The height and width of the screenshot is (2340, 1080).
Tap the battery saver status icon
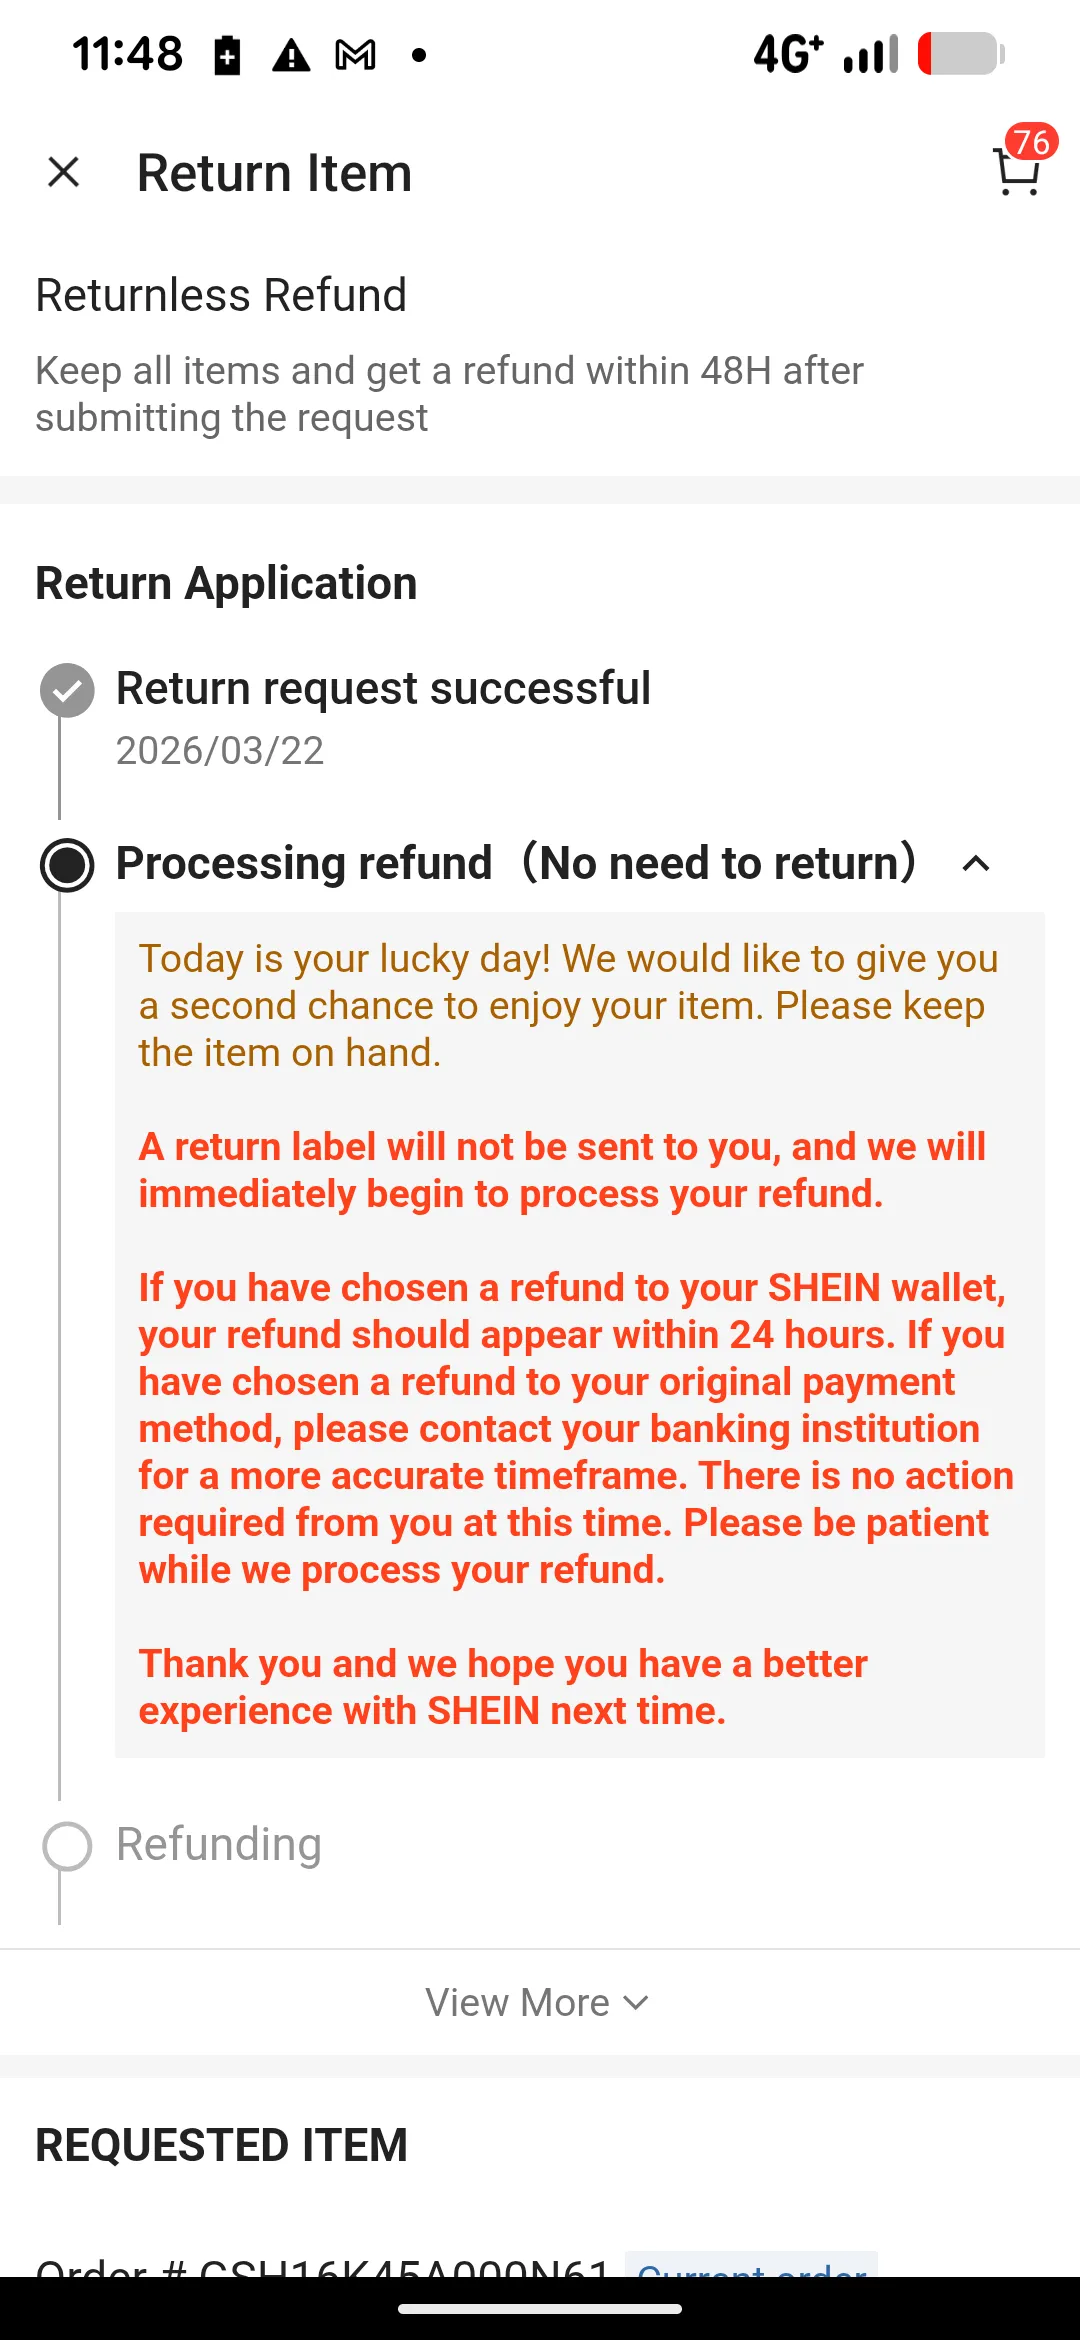coord(228,55)
